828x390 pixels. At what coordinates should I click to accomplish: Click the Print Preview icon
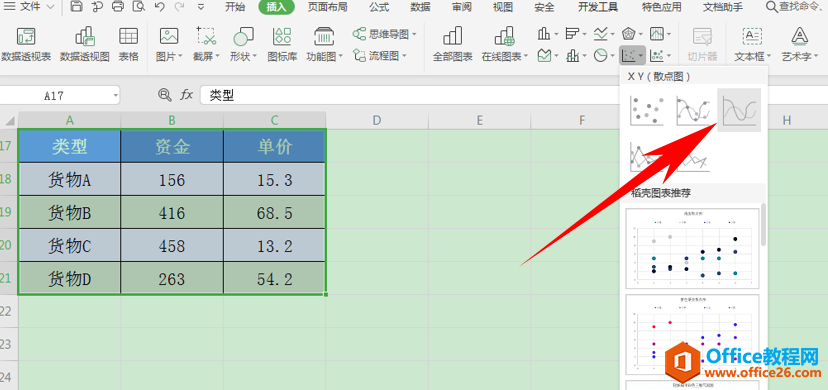[x=138, y=7]
